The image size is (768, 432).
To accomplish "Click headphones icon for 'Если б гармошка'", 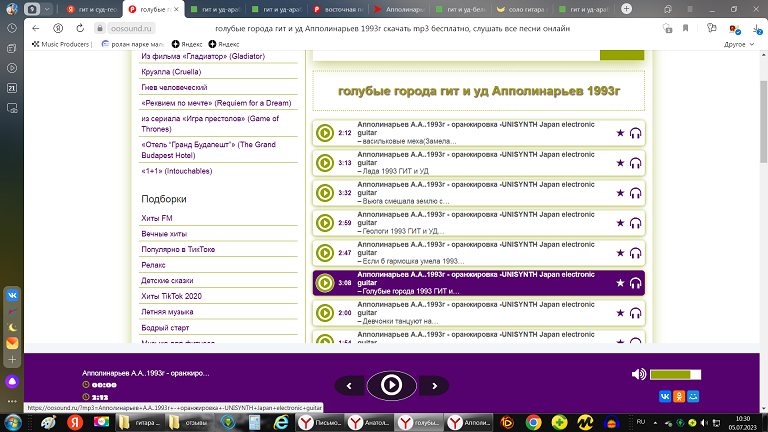I will coord(635,253).
